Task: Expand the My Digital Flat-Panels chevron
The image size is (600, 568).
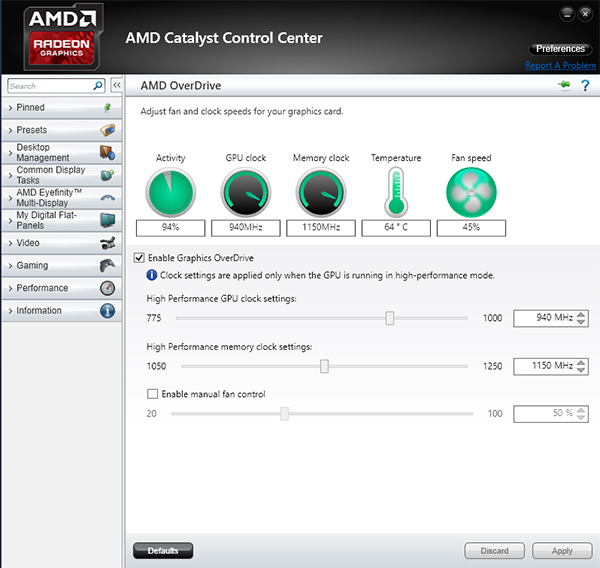Action: pos(10,221)
